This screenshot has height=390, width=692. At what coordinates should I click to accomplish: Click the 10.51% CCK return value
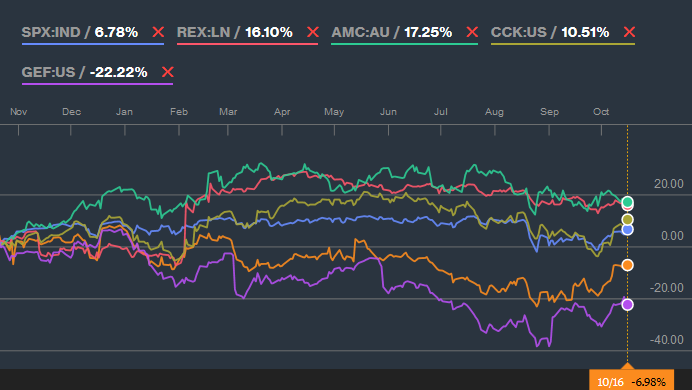coord(585,32)
